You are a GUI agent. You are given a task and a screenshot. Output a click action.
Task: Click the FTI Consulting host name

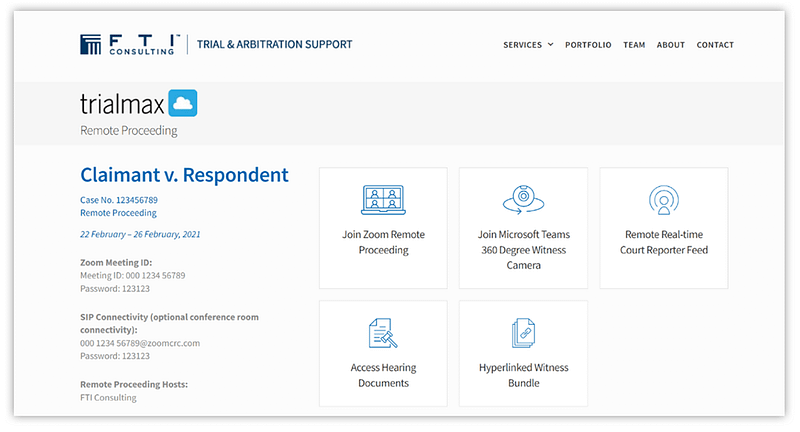coord(108,397)
